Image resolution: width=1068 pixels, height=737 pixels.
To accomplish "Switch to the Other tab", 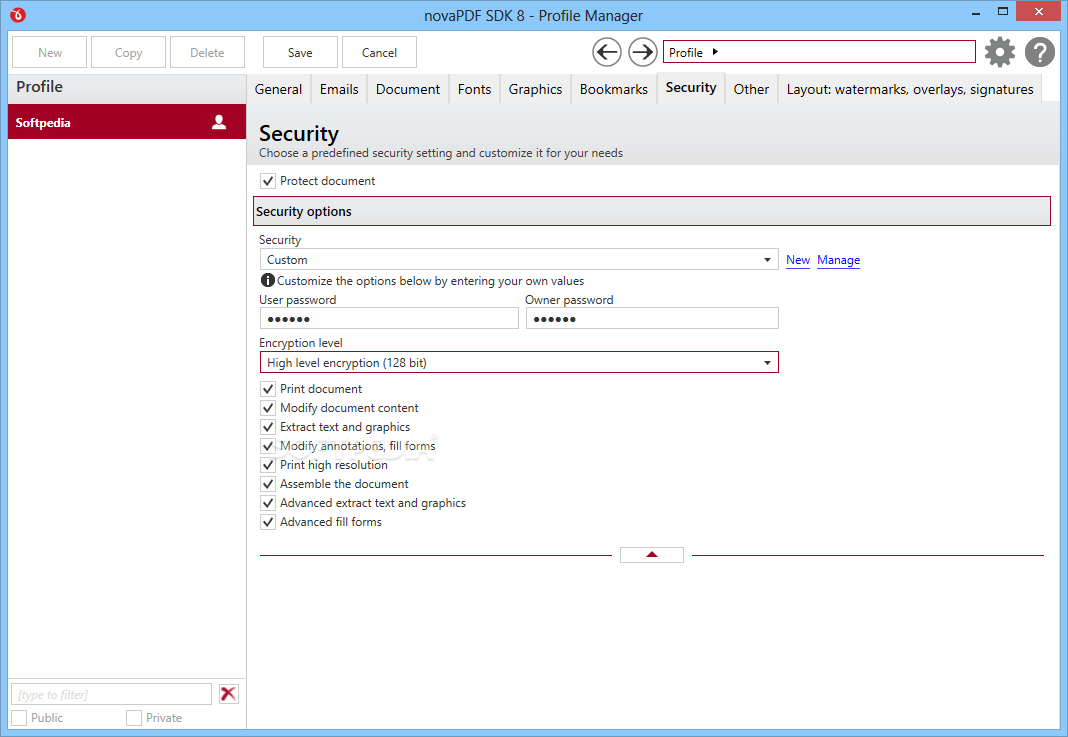I will click(751, 89).
